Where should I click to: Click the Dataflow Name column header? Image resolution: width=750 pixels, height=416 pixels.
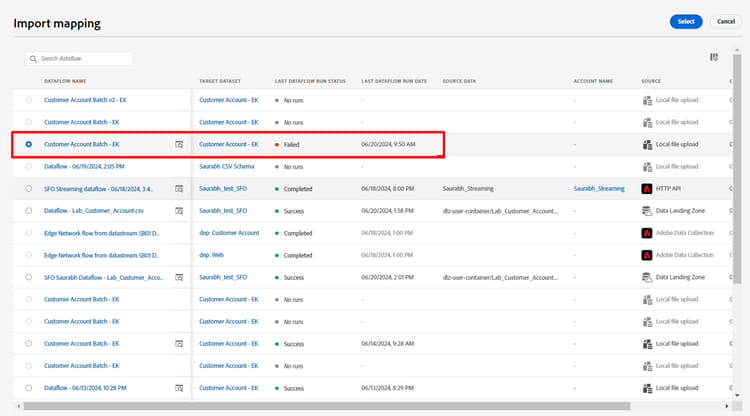[65, 81]
